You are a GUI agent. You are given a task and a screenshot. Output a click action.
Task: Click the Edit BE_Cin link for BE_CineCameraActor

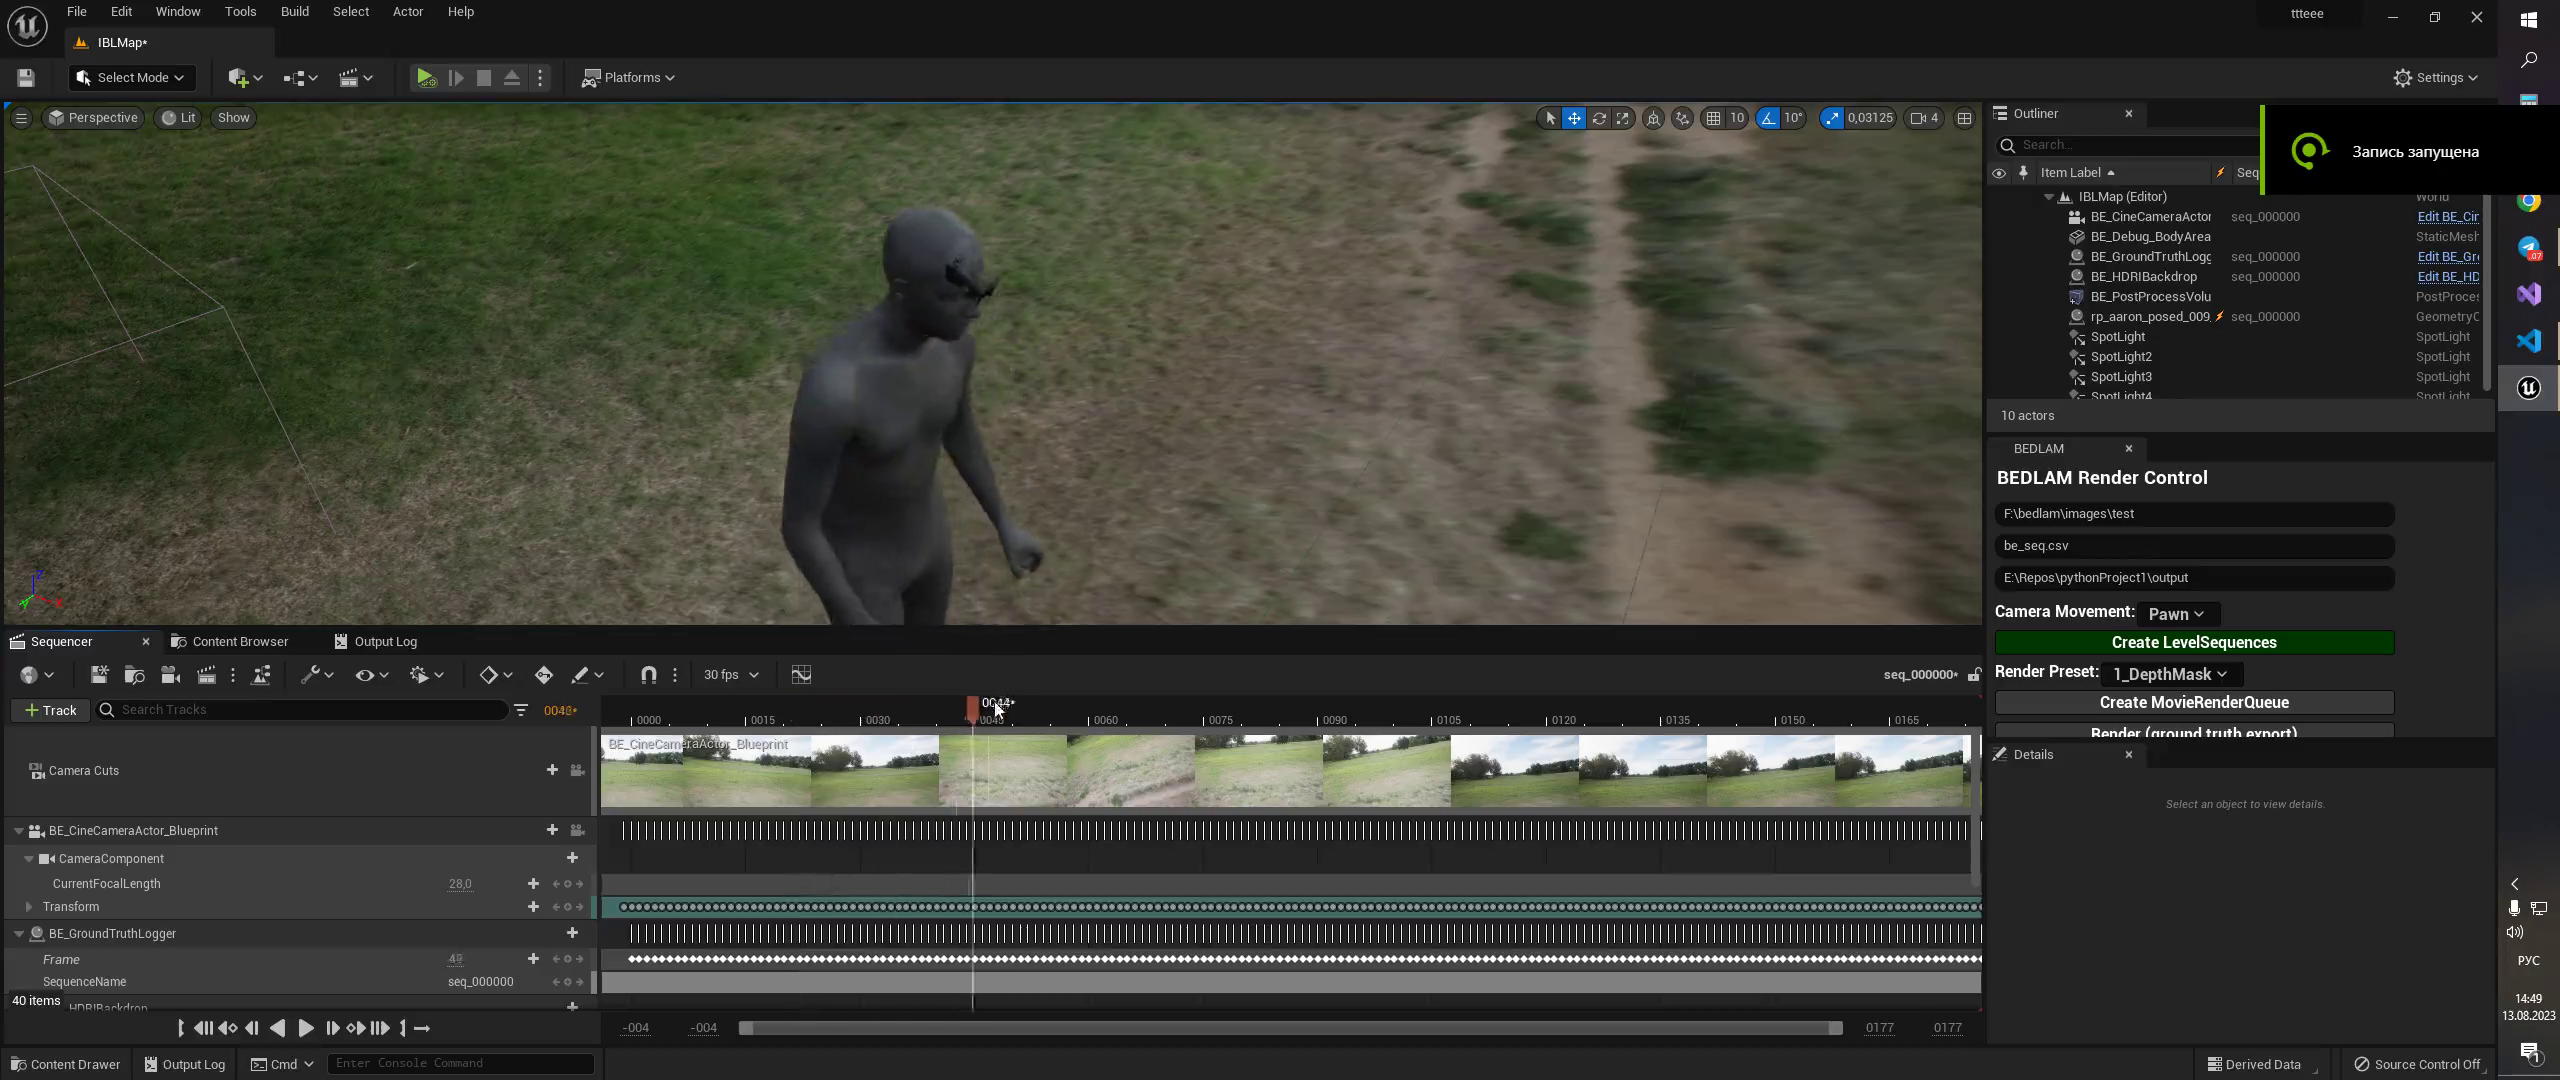tap(2447, 217)
